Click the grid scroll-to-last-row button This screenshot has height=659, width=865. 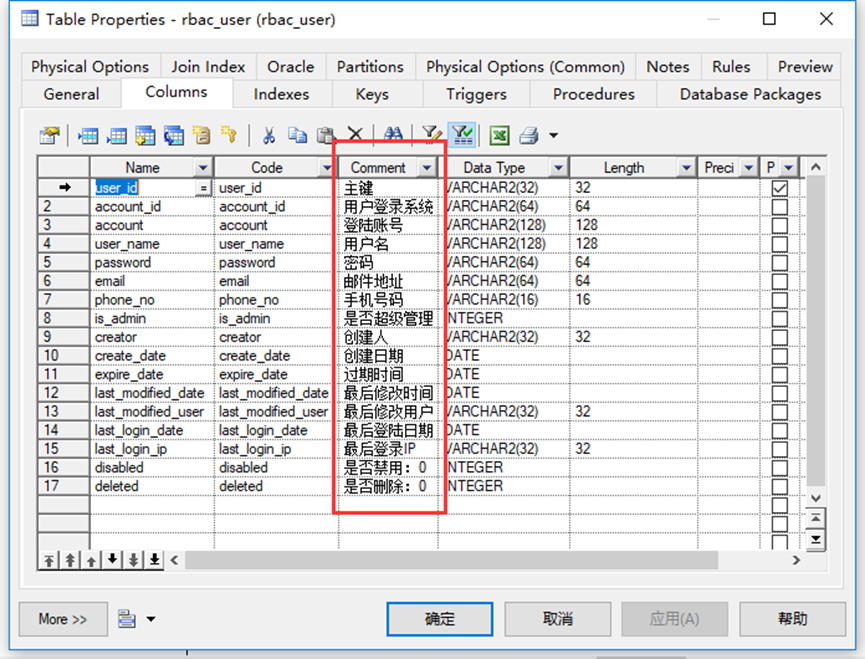[x=816, y=539]
